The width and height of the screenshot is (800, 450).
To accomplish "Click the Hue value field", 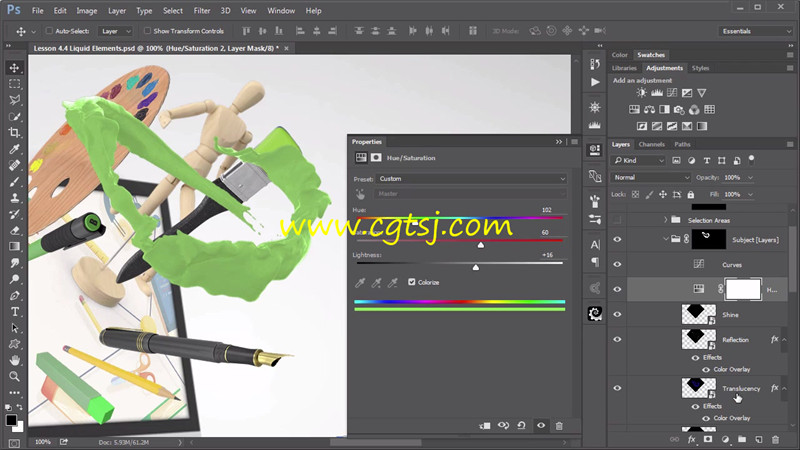I will click(546, 210).
